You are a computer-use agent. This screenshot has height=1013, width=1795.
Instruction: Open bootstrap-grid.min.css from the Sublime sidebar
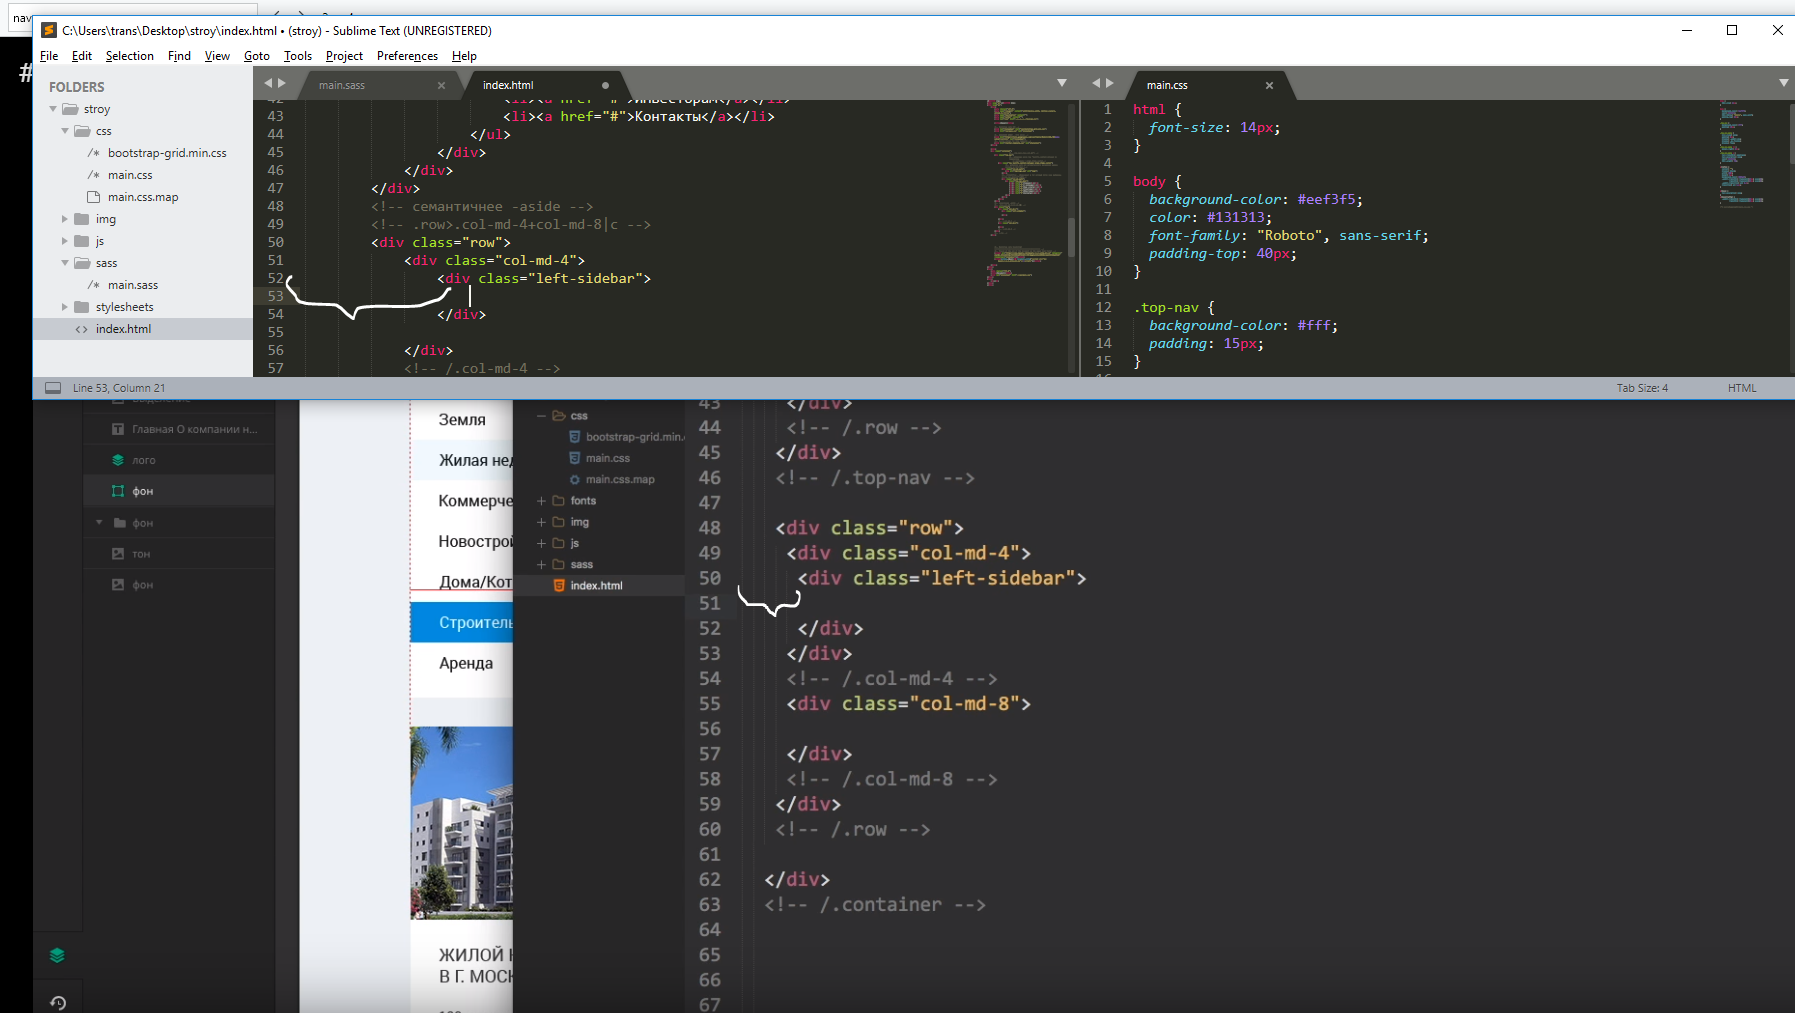tap(167, 153)
